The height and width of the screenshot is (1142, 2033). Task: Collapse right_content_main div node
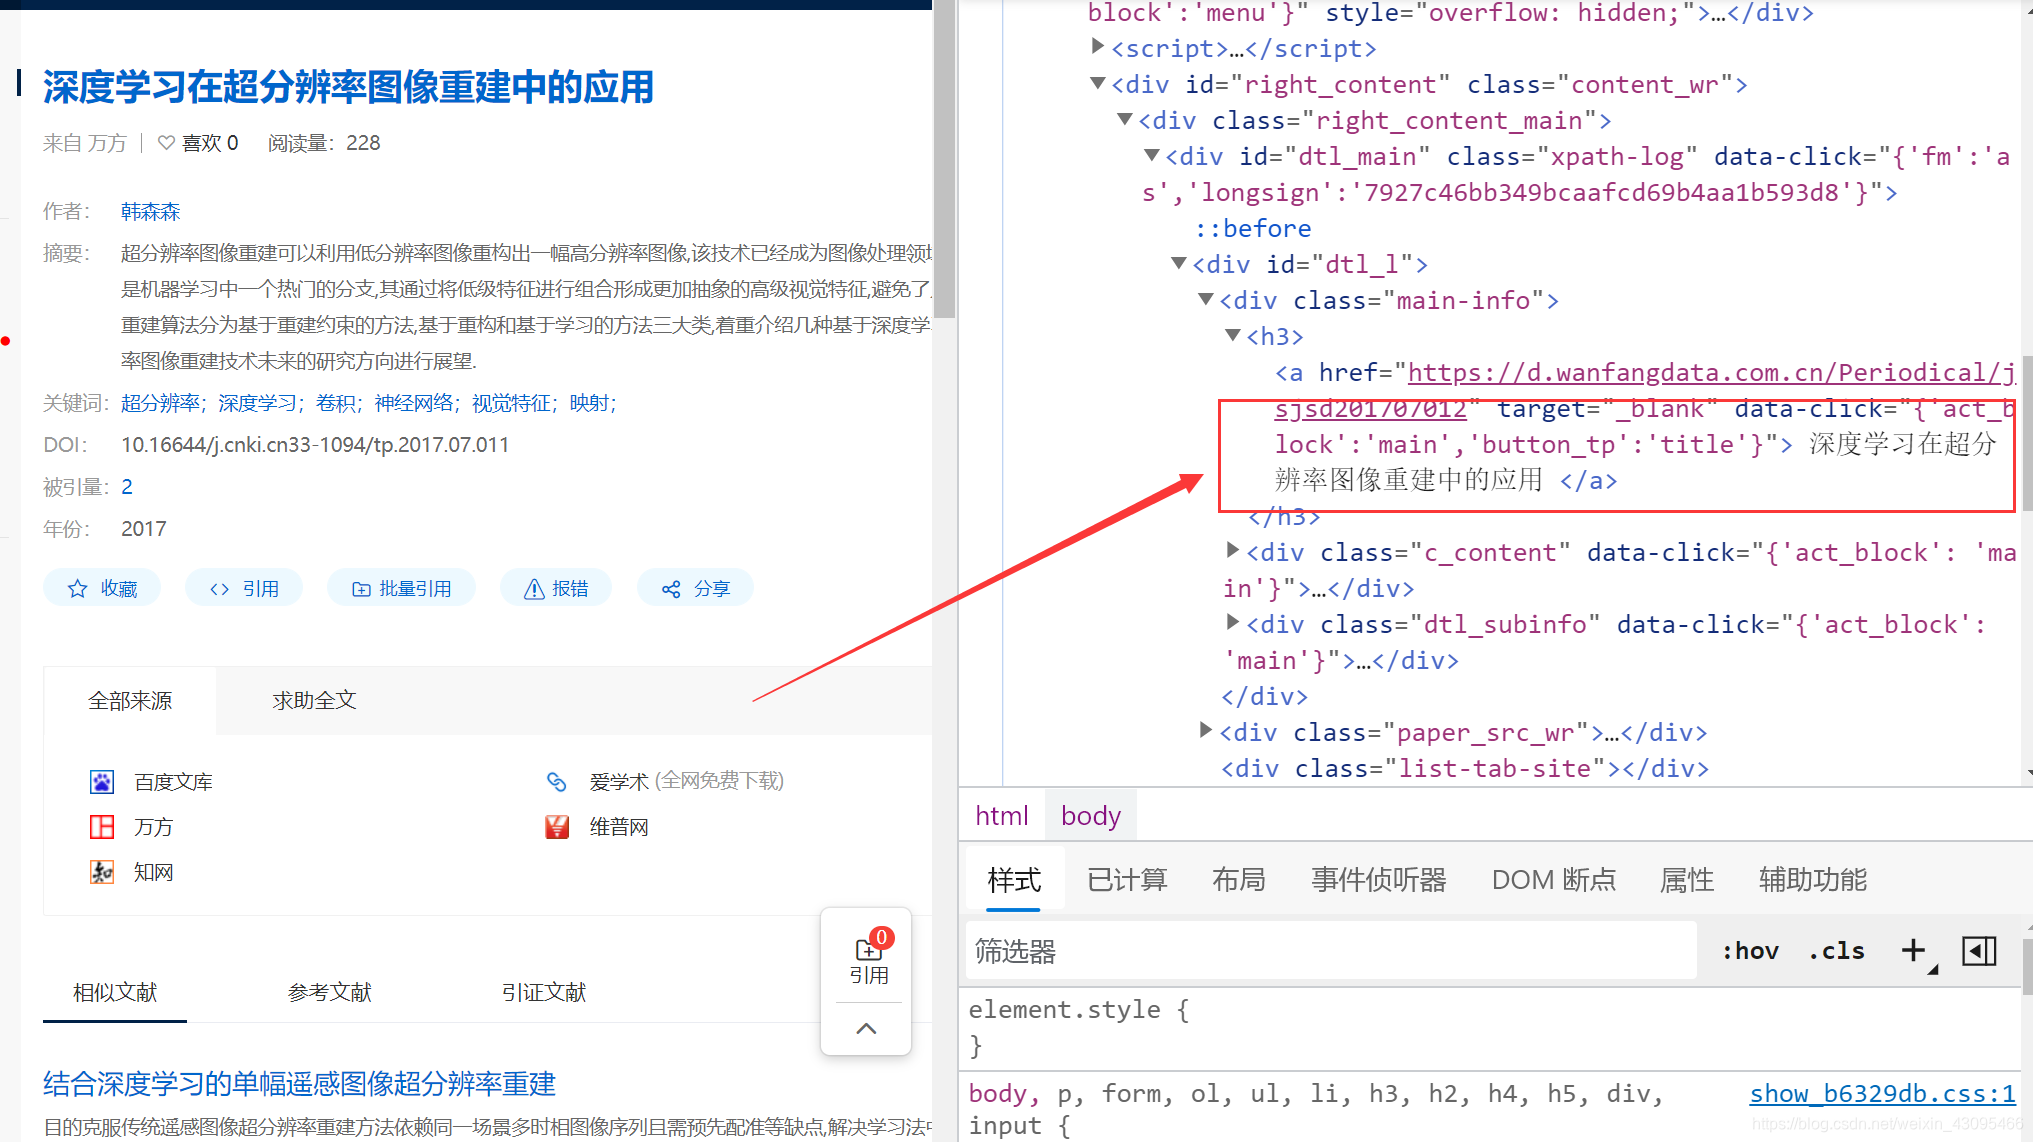(1125, 119)
